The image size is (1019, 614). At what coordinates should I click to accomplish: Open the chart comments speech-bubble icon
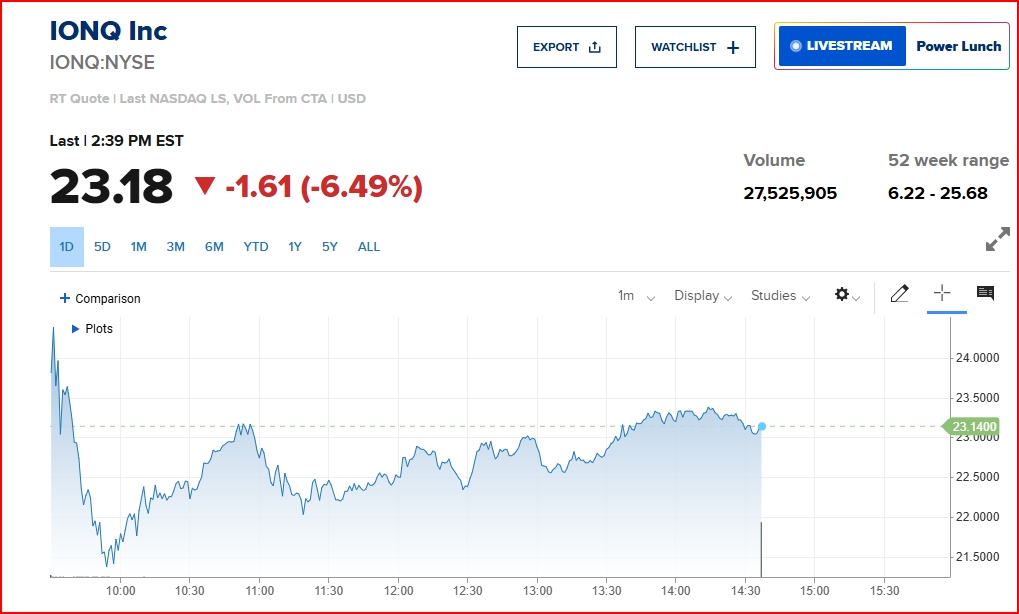[985, 293]
